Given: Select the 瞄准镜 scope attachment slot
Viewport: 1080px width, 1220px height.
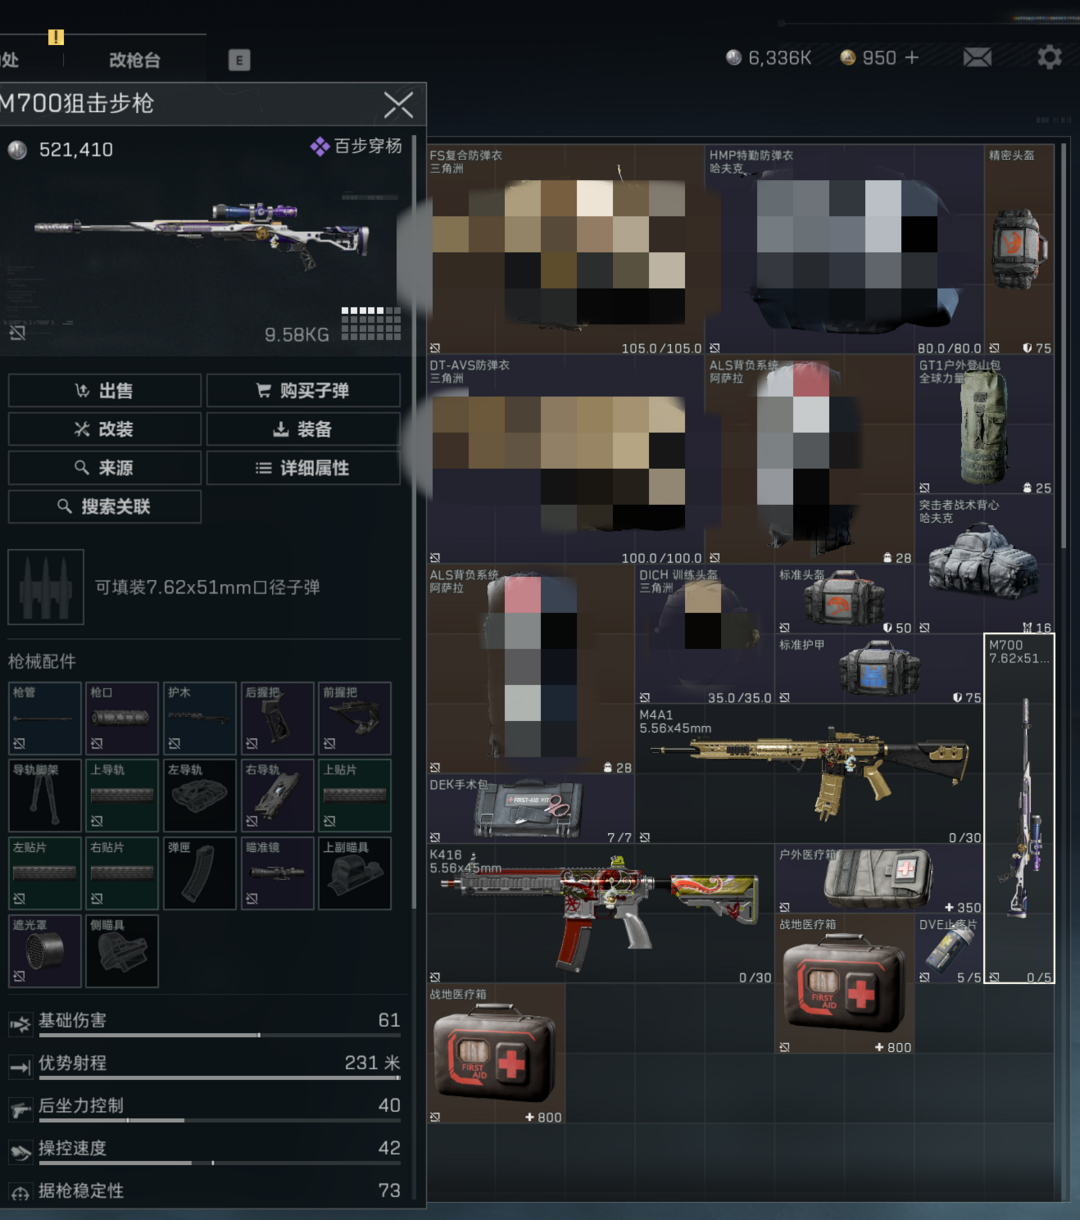Looking at the screenshot, I should 277,873.
